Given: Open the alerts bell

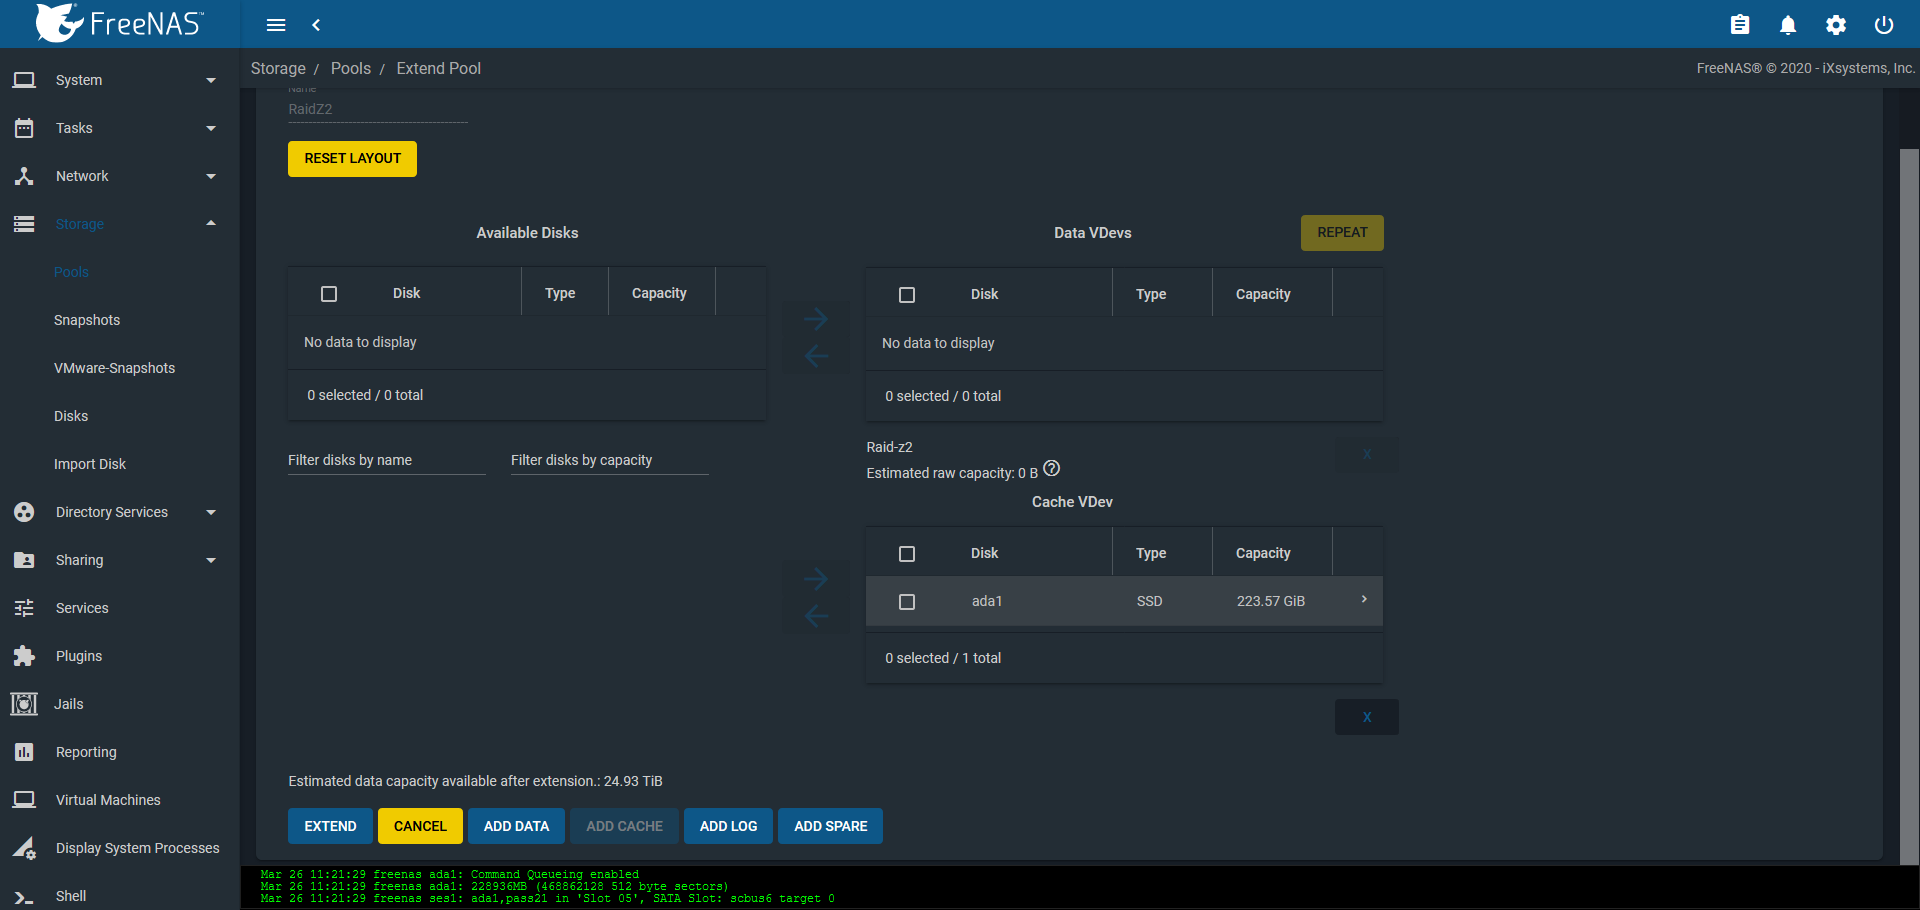Looking at the screenshot, I should [x=1788, y=25].
